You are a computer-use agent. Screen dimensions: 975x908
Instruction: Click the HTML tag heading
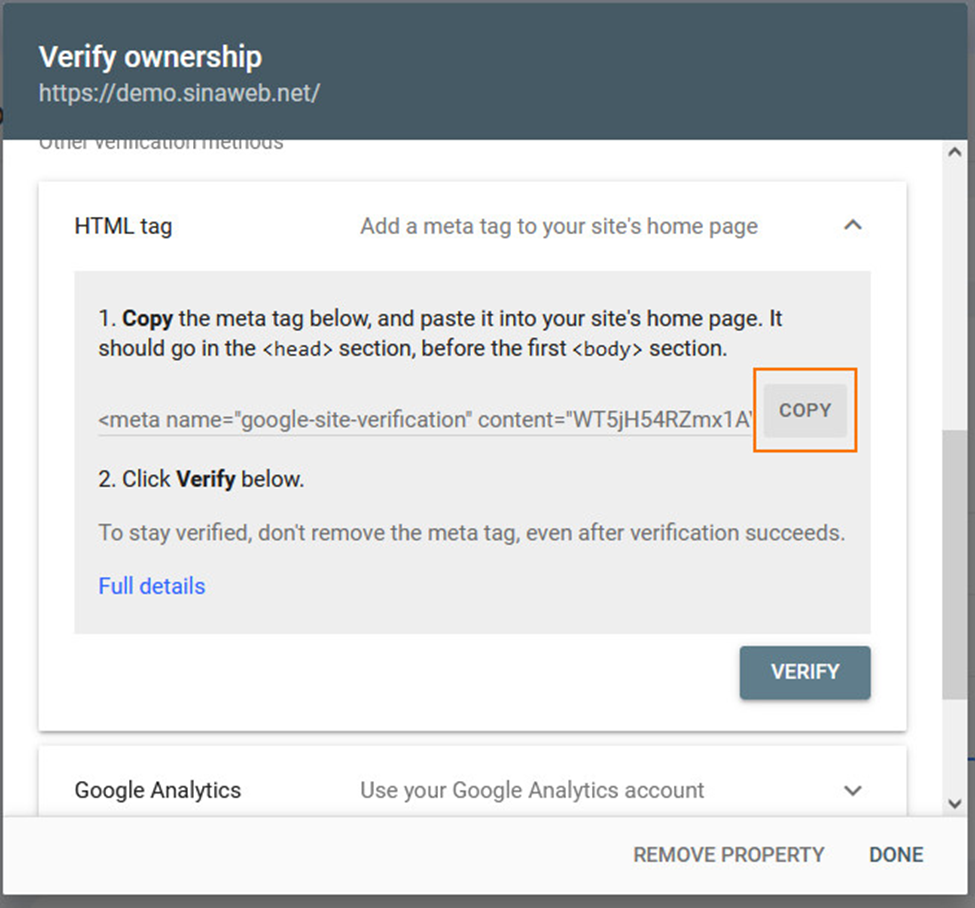click(x=123, y=227)
